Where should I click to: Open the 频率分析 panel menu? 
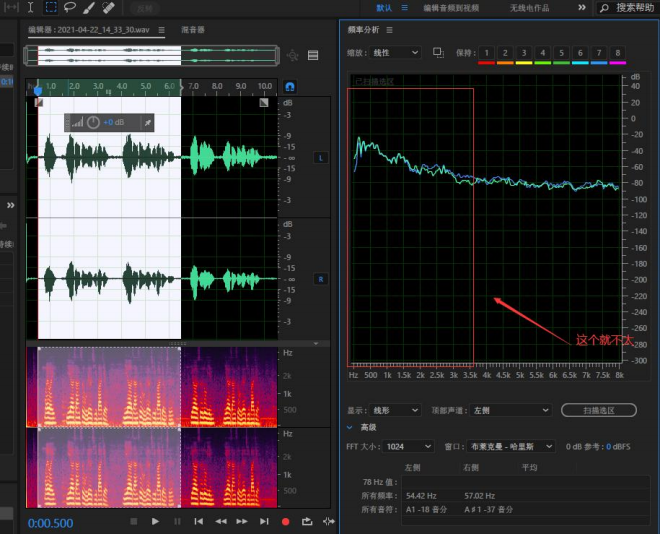click(x=389, y=30)
